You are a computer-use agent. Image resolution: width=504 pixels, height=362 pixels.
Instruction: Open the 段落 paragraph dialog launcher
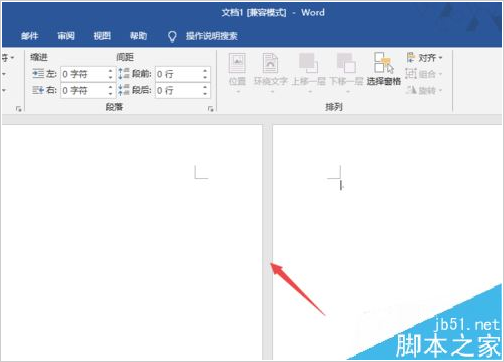pos(210,109)
